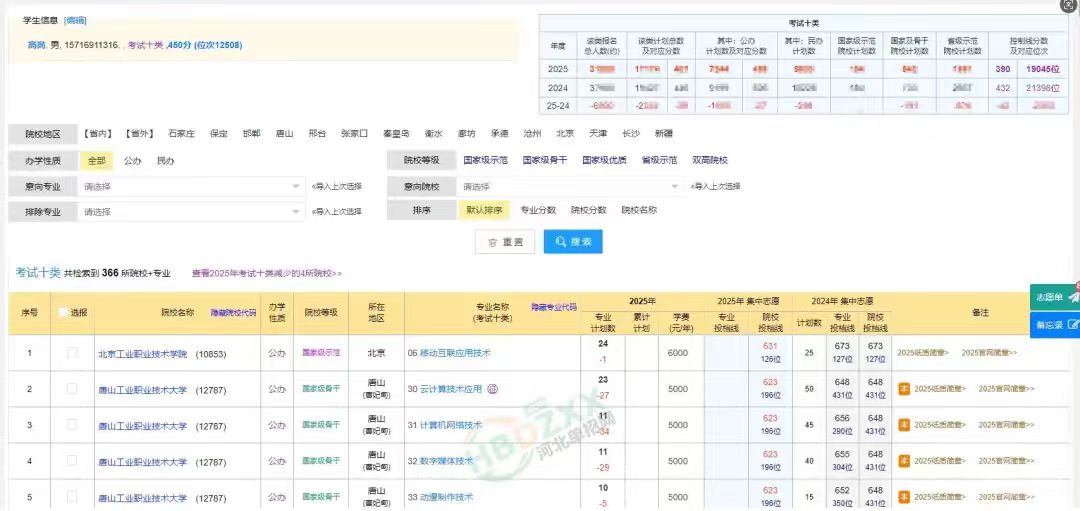The height and width of the screenshot is (511, 1080).
Task: Choose 民办 under 办学性质
Action: [165, 160]
